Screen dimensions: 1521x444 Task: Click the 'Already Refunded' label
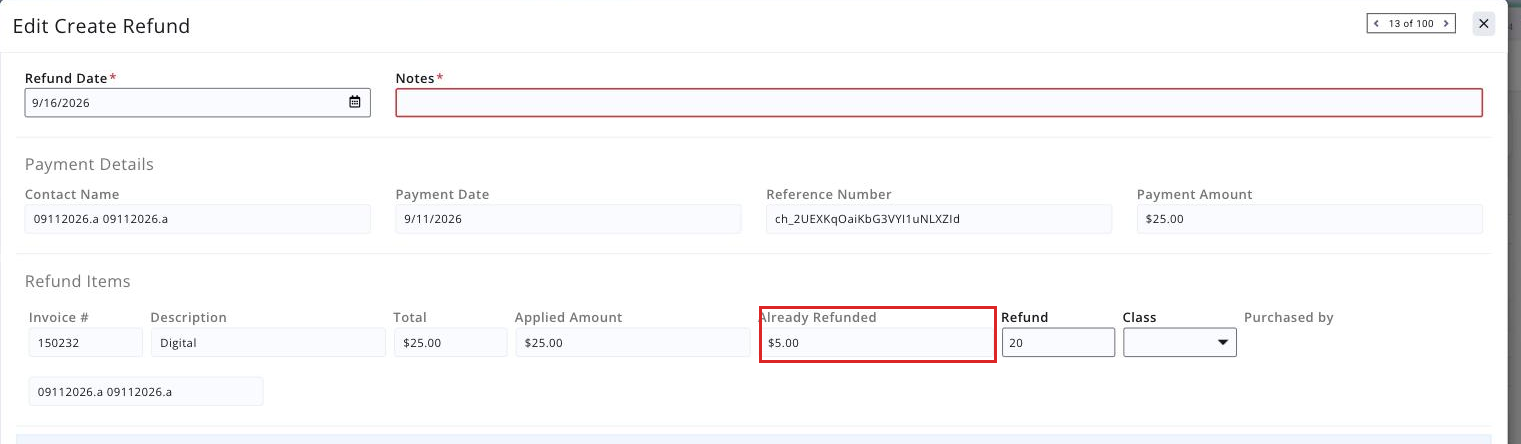[817, 317]
